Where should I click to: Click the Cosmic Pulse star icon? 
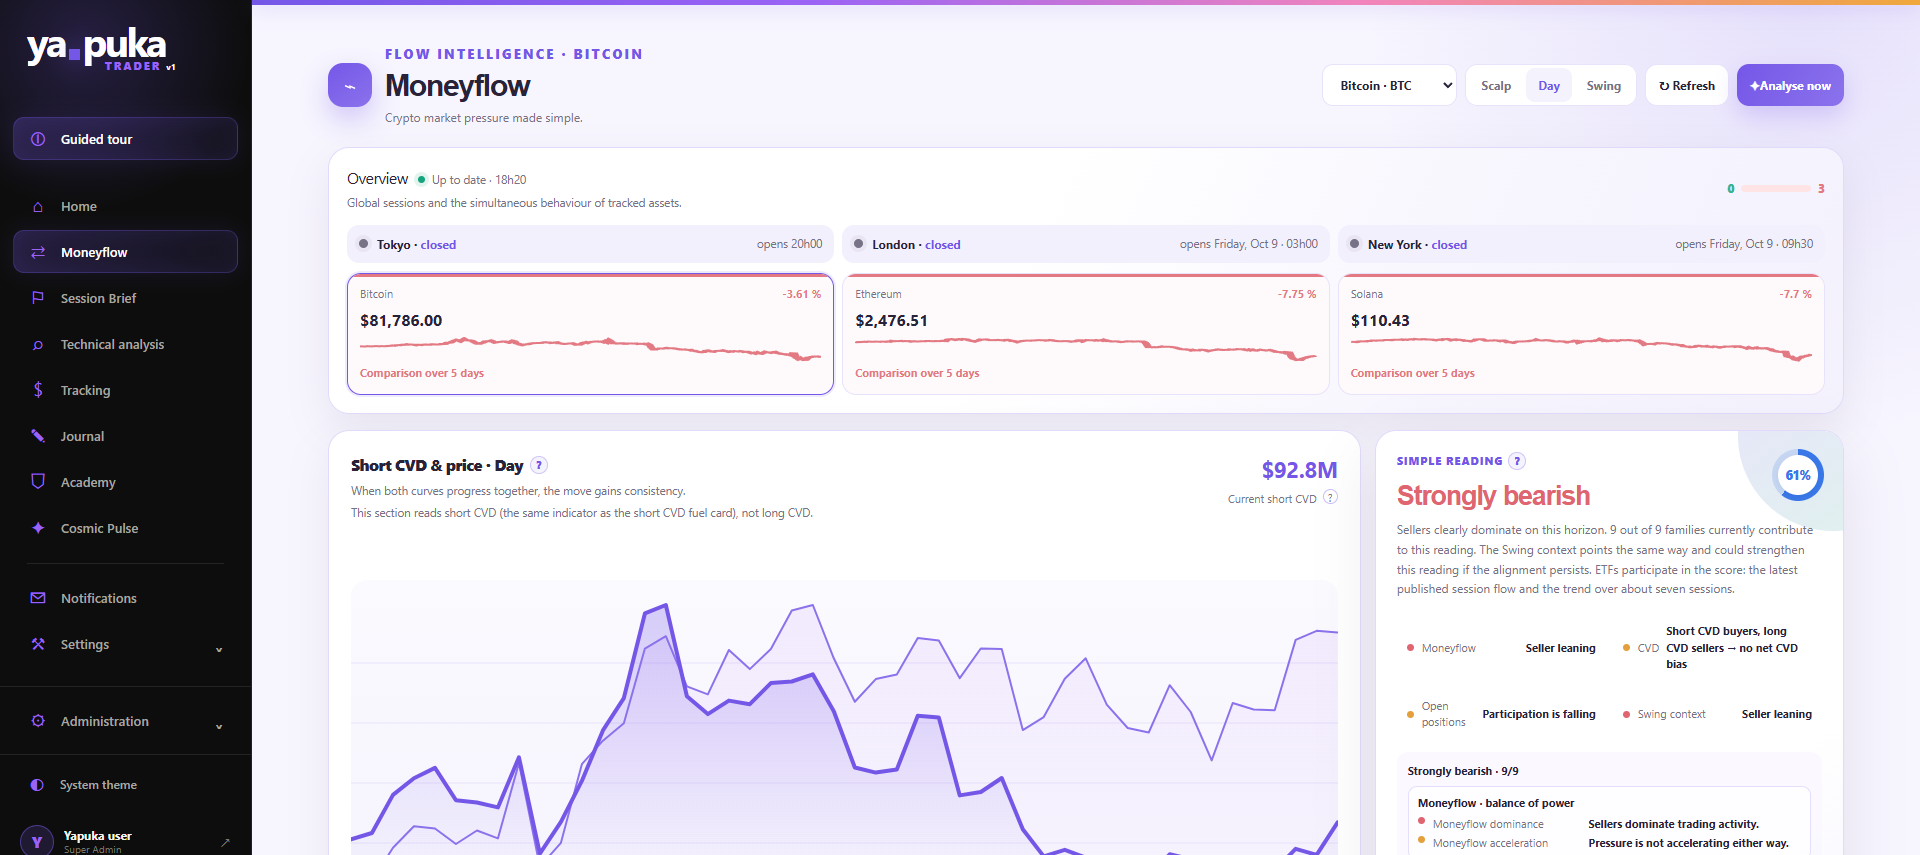pyautogui.click(x=38, y=528)
